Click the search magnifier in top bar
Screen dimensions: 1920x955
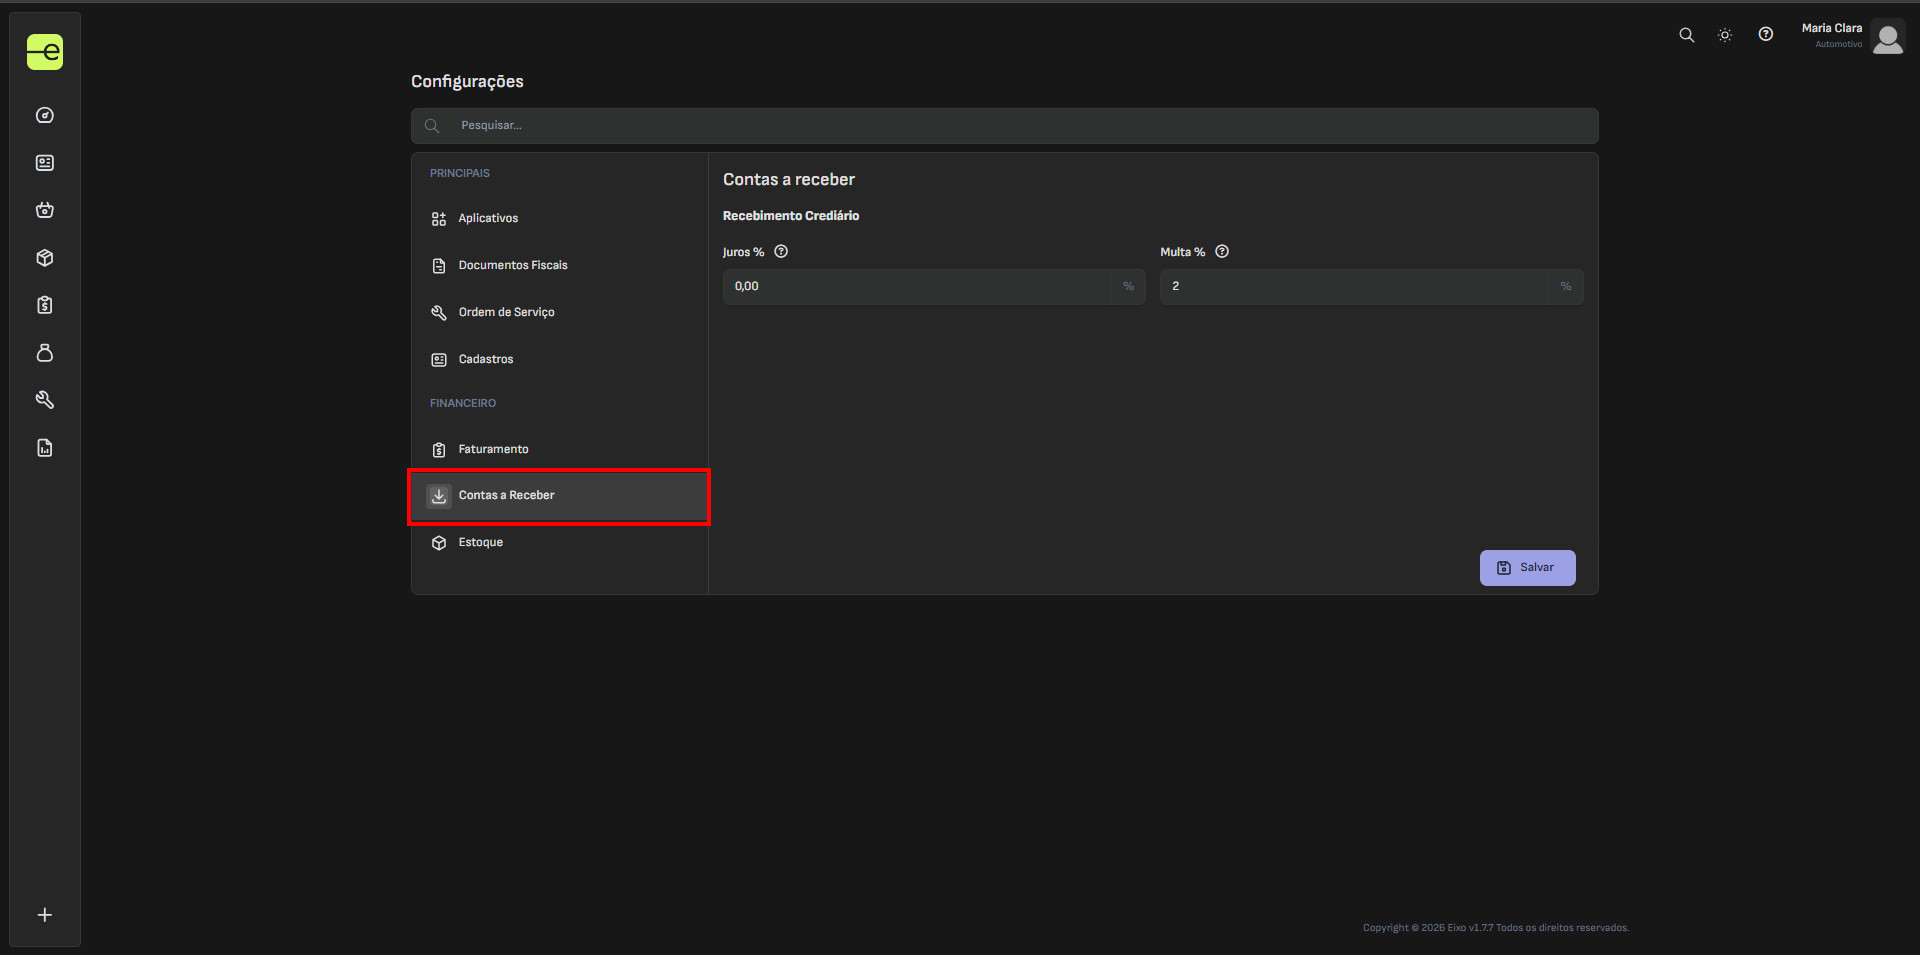click(1686, 35)
